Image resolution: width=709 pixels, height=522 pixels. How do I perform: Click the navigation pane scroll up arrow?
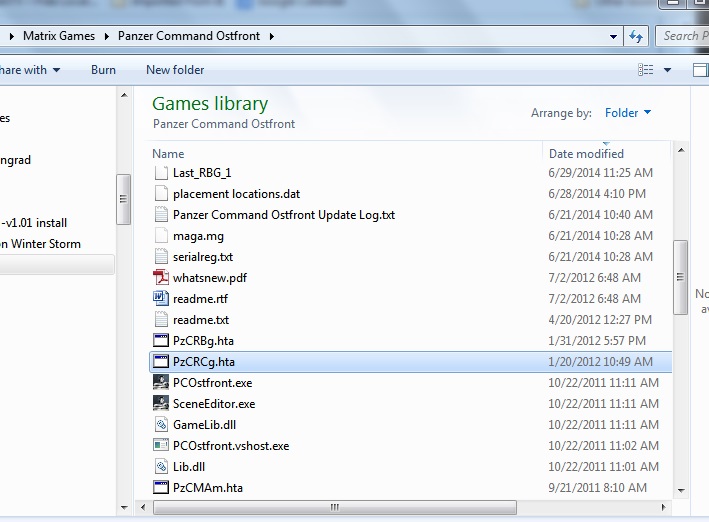pos(124,95)
